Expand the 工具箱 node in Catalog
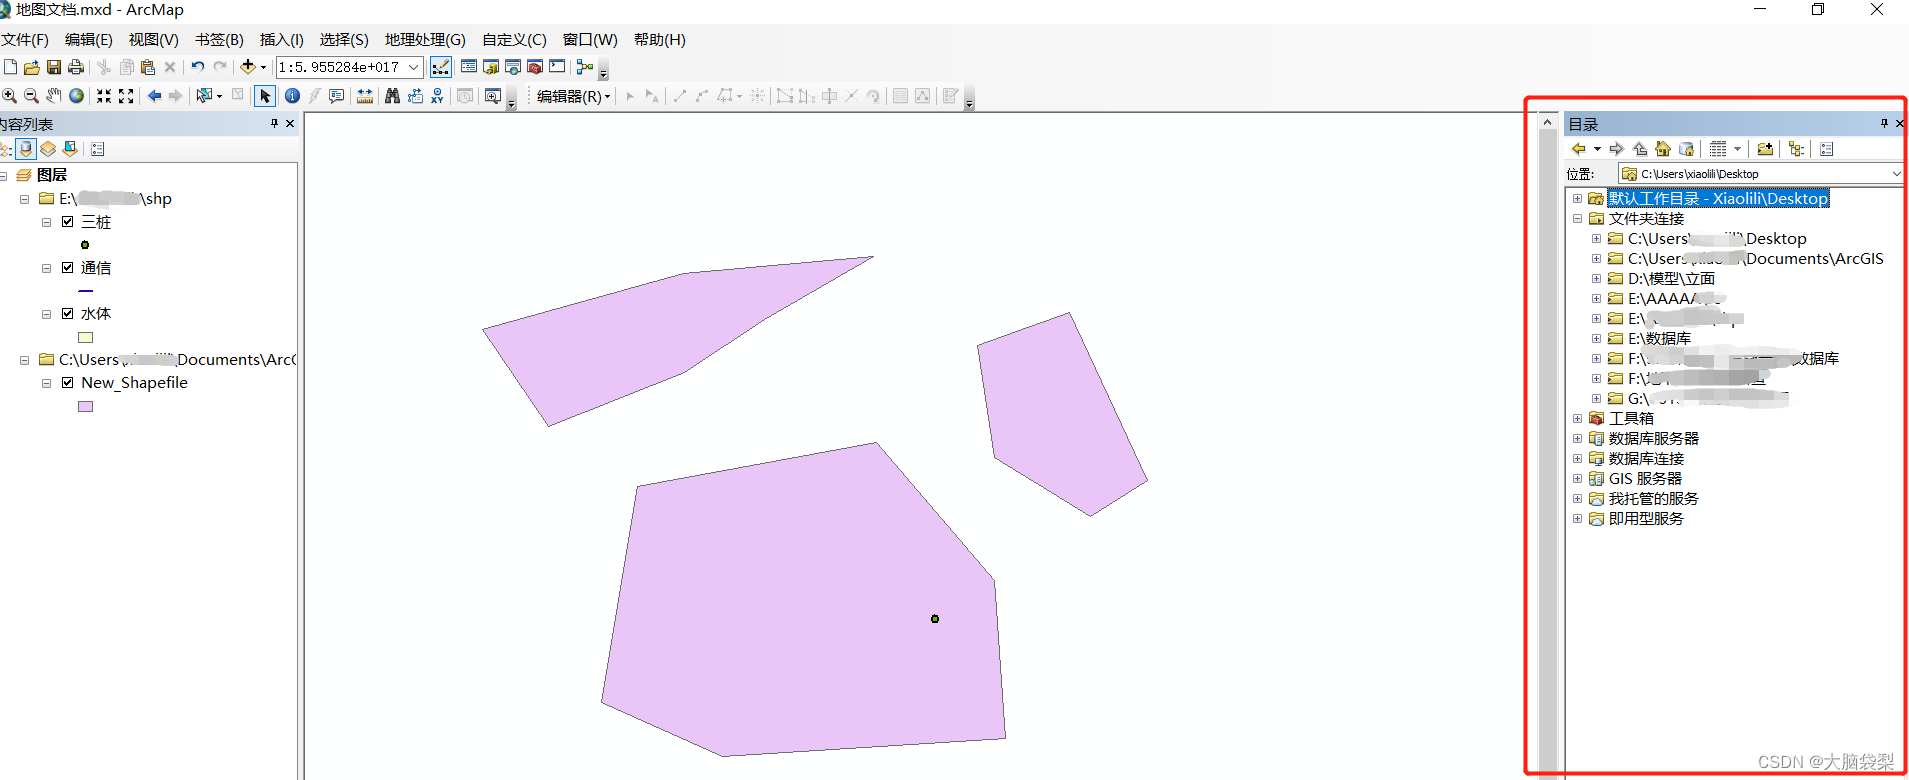 coord(1578,419)
